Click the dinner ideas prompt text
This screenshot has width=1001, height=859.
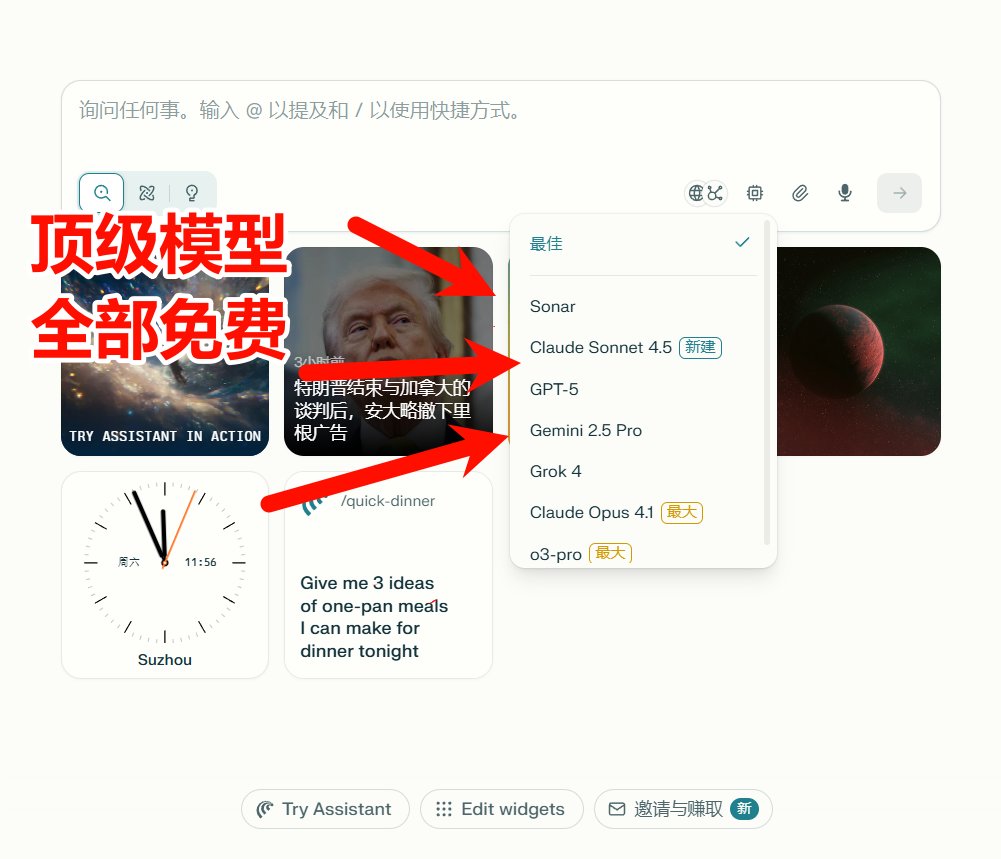coord(374,616)
